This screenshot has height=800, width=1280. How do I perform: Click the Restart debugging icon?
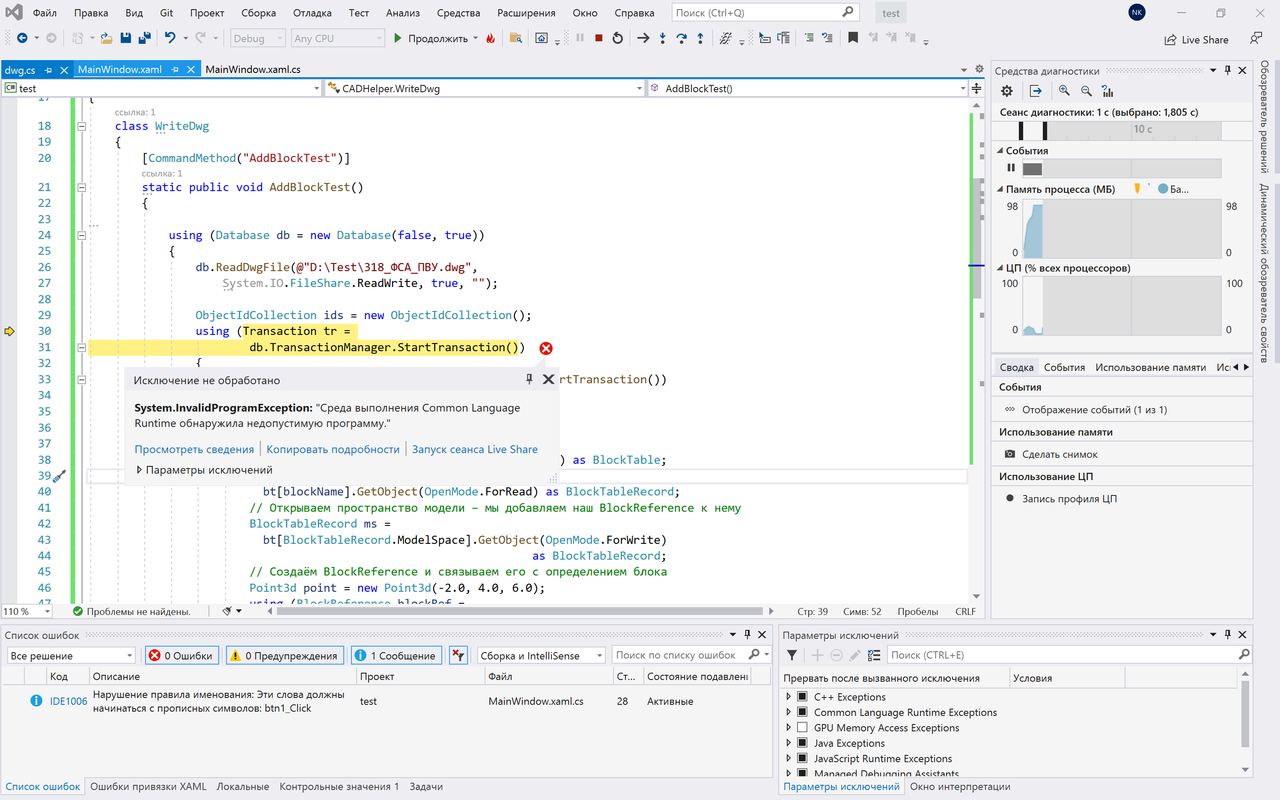(x=617, y=38)
